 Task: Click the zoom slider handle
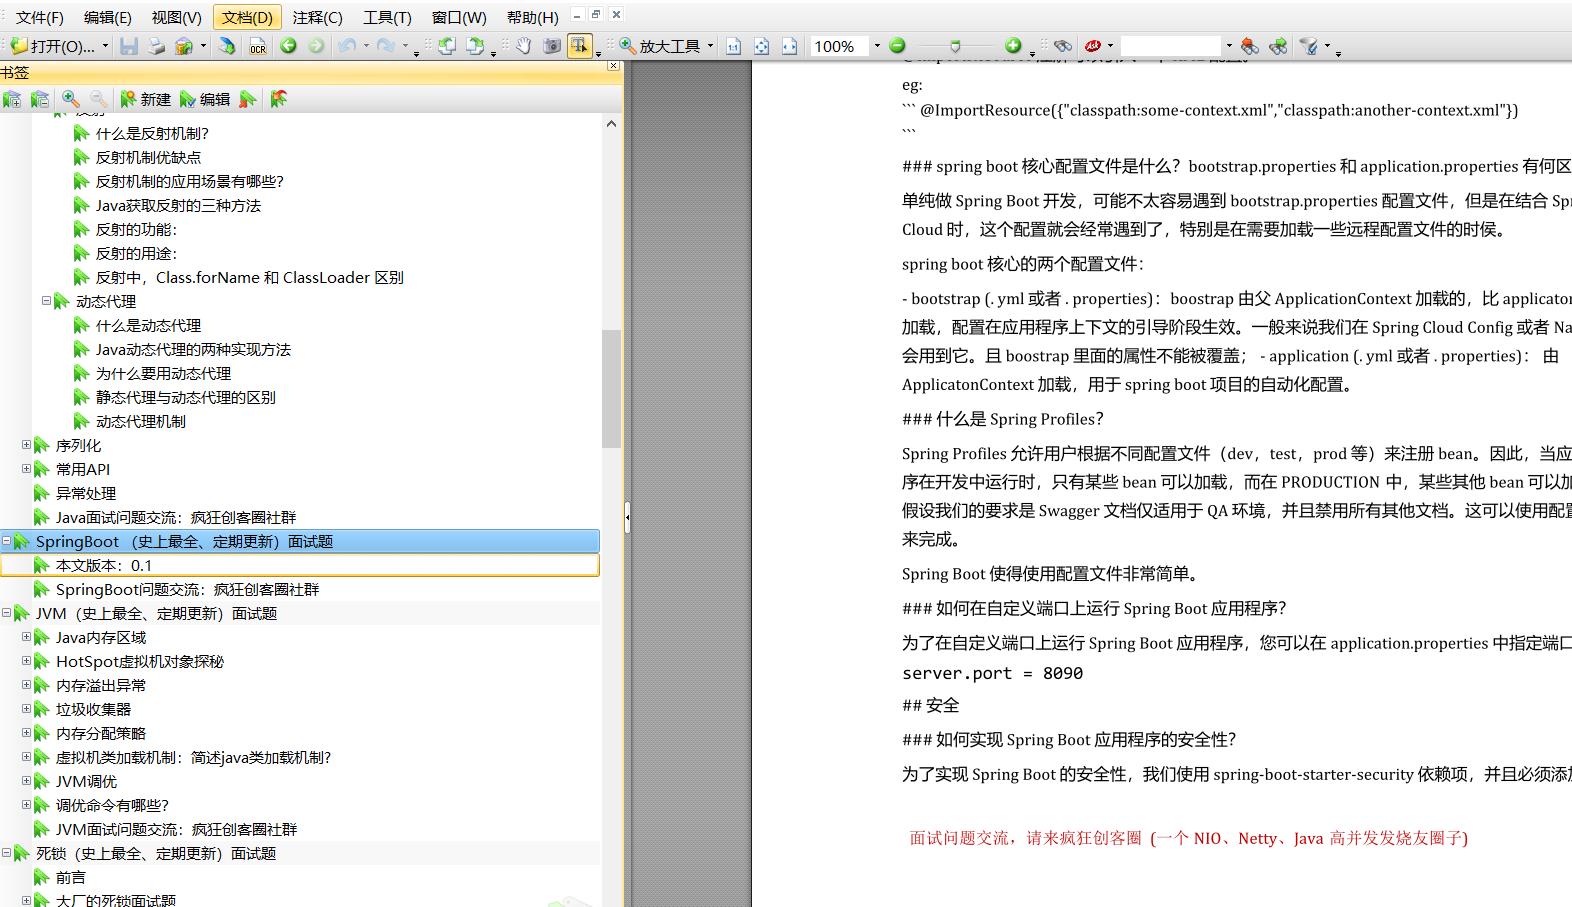coord(955,46)
